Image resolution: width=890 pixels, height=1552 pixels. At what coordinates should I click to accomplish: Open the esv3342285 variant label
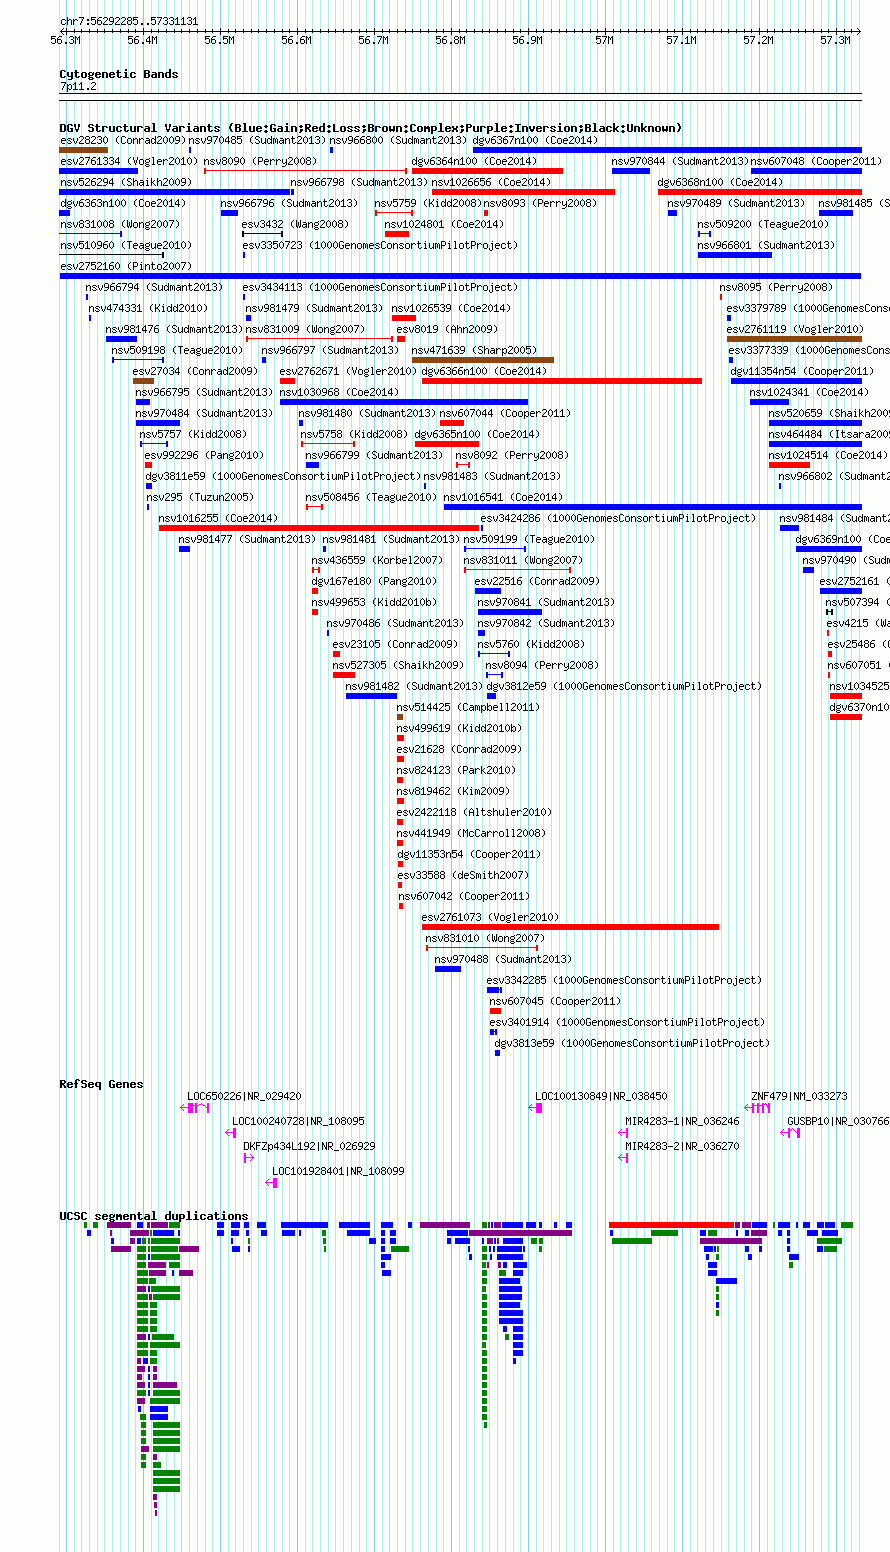(624, 980)
